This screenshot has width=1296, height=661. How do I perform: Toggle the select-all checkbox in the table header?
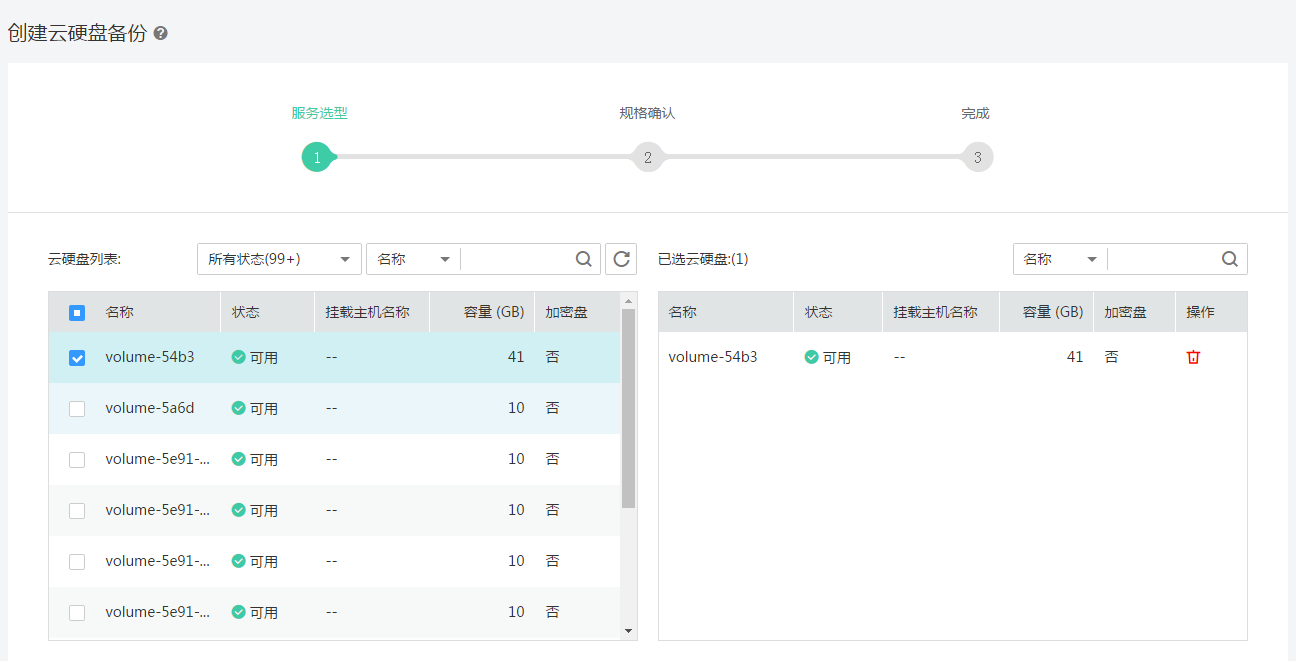coord(77,312)
